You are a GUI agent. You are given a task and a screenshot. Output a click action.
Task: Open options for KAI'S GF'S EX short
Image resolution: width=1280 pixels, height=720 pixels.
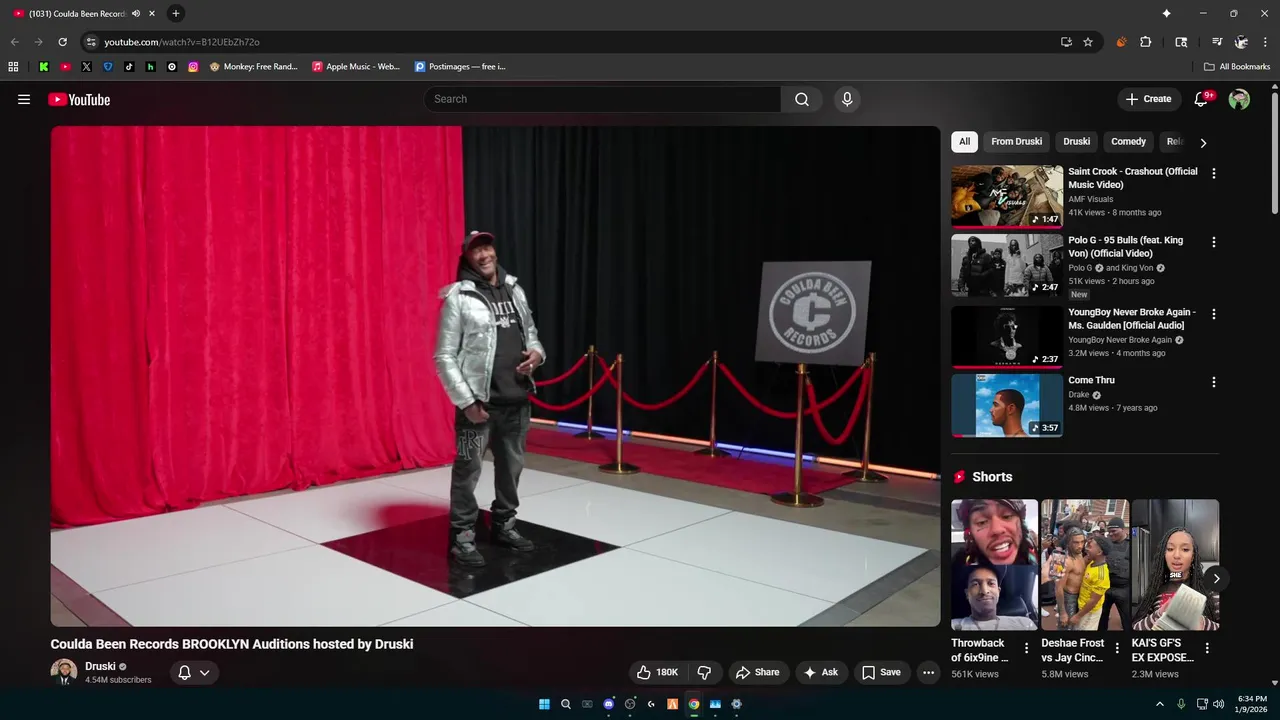pyautogui.click(x=1207, y=648)
